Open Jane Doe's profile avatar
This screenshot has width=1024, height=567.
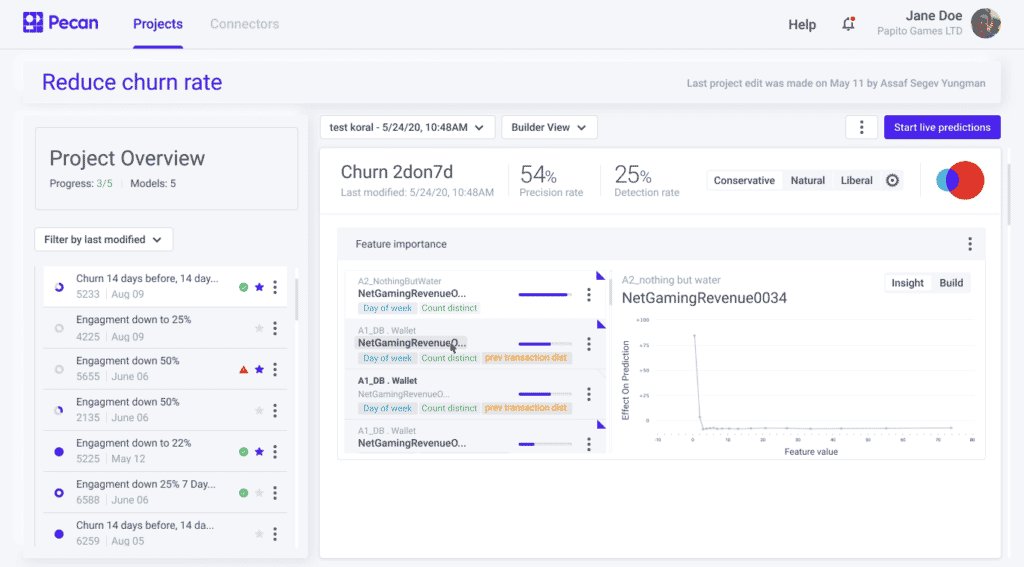coord(985,24)
